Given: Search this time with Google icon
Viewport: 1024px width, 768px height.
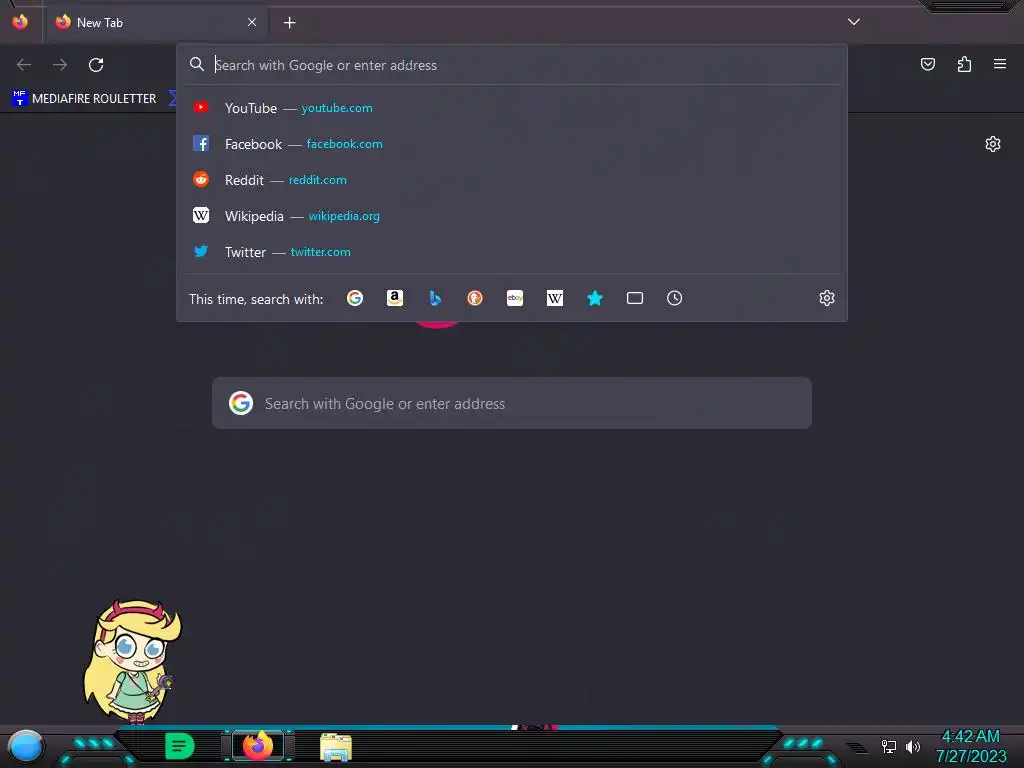Looking at the screenshot, I should point(355,298).
